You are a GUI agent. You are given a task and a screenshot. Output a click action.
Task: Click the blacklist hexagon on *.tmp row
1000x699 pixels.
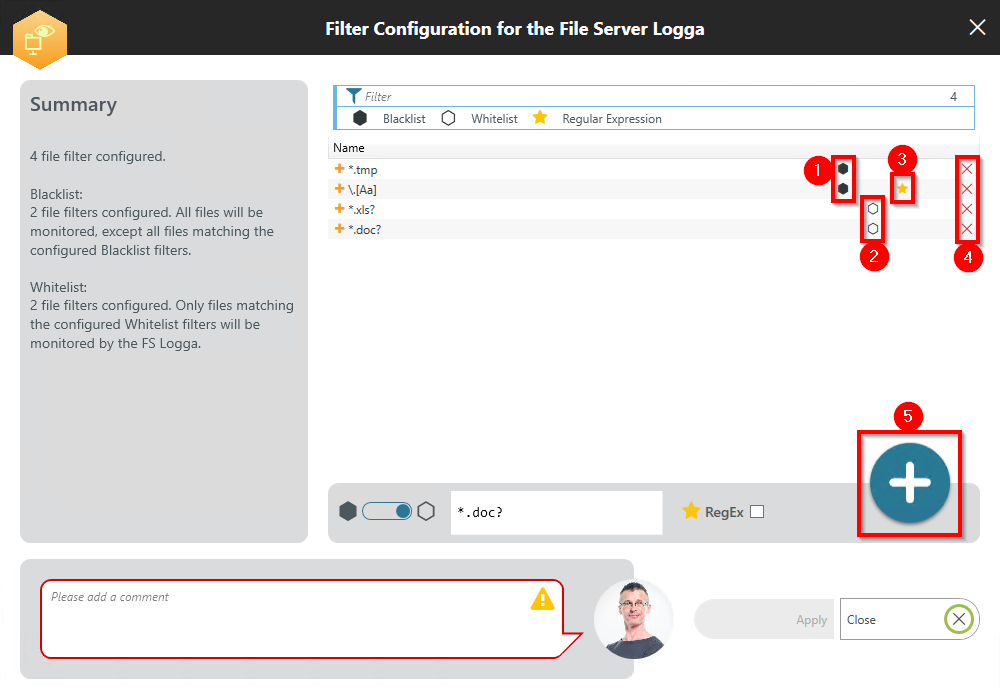(x=843, y=169)
